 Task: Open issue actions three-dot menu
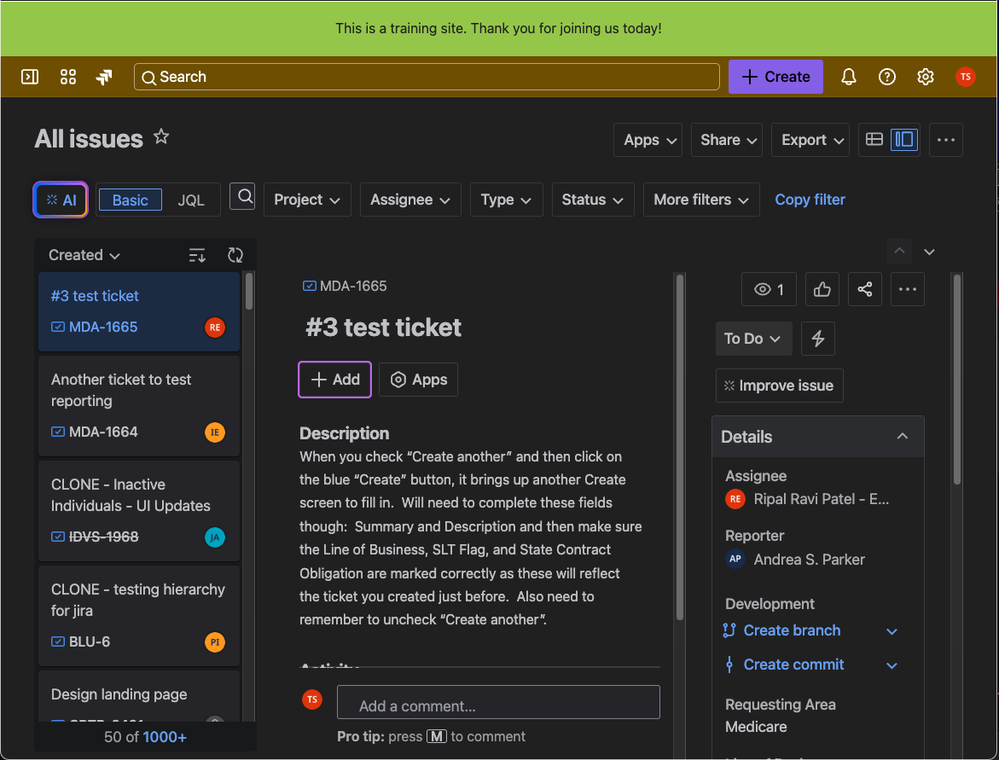click(x=907, y=290)
